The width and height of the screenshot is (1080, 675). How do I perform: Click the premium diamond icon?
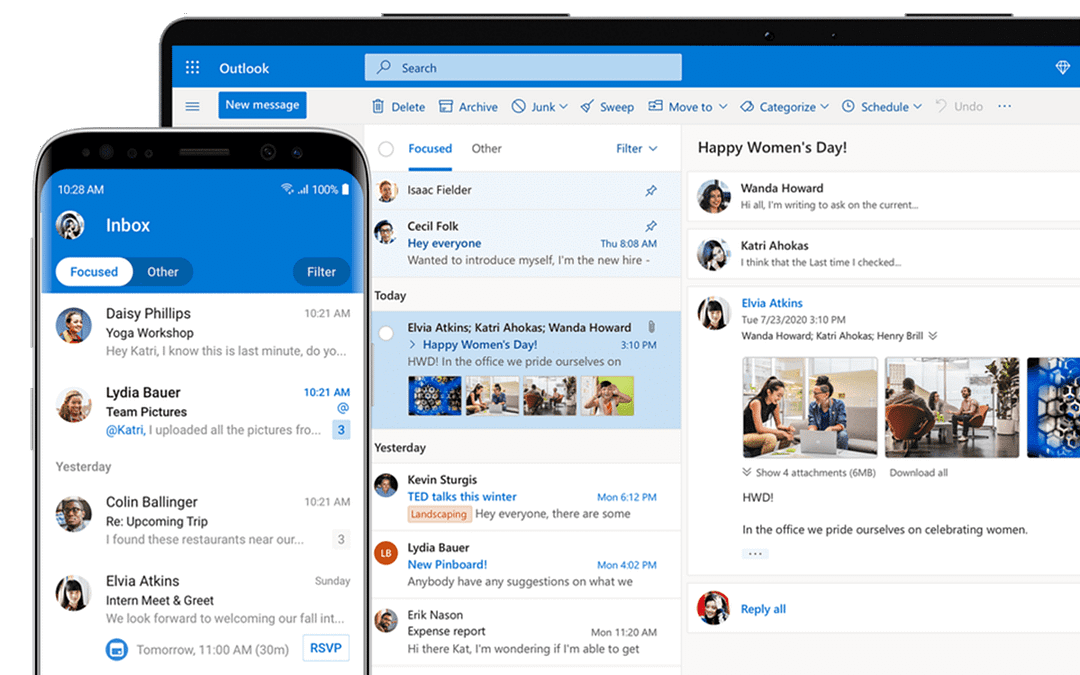tap(1063, 67)
